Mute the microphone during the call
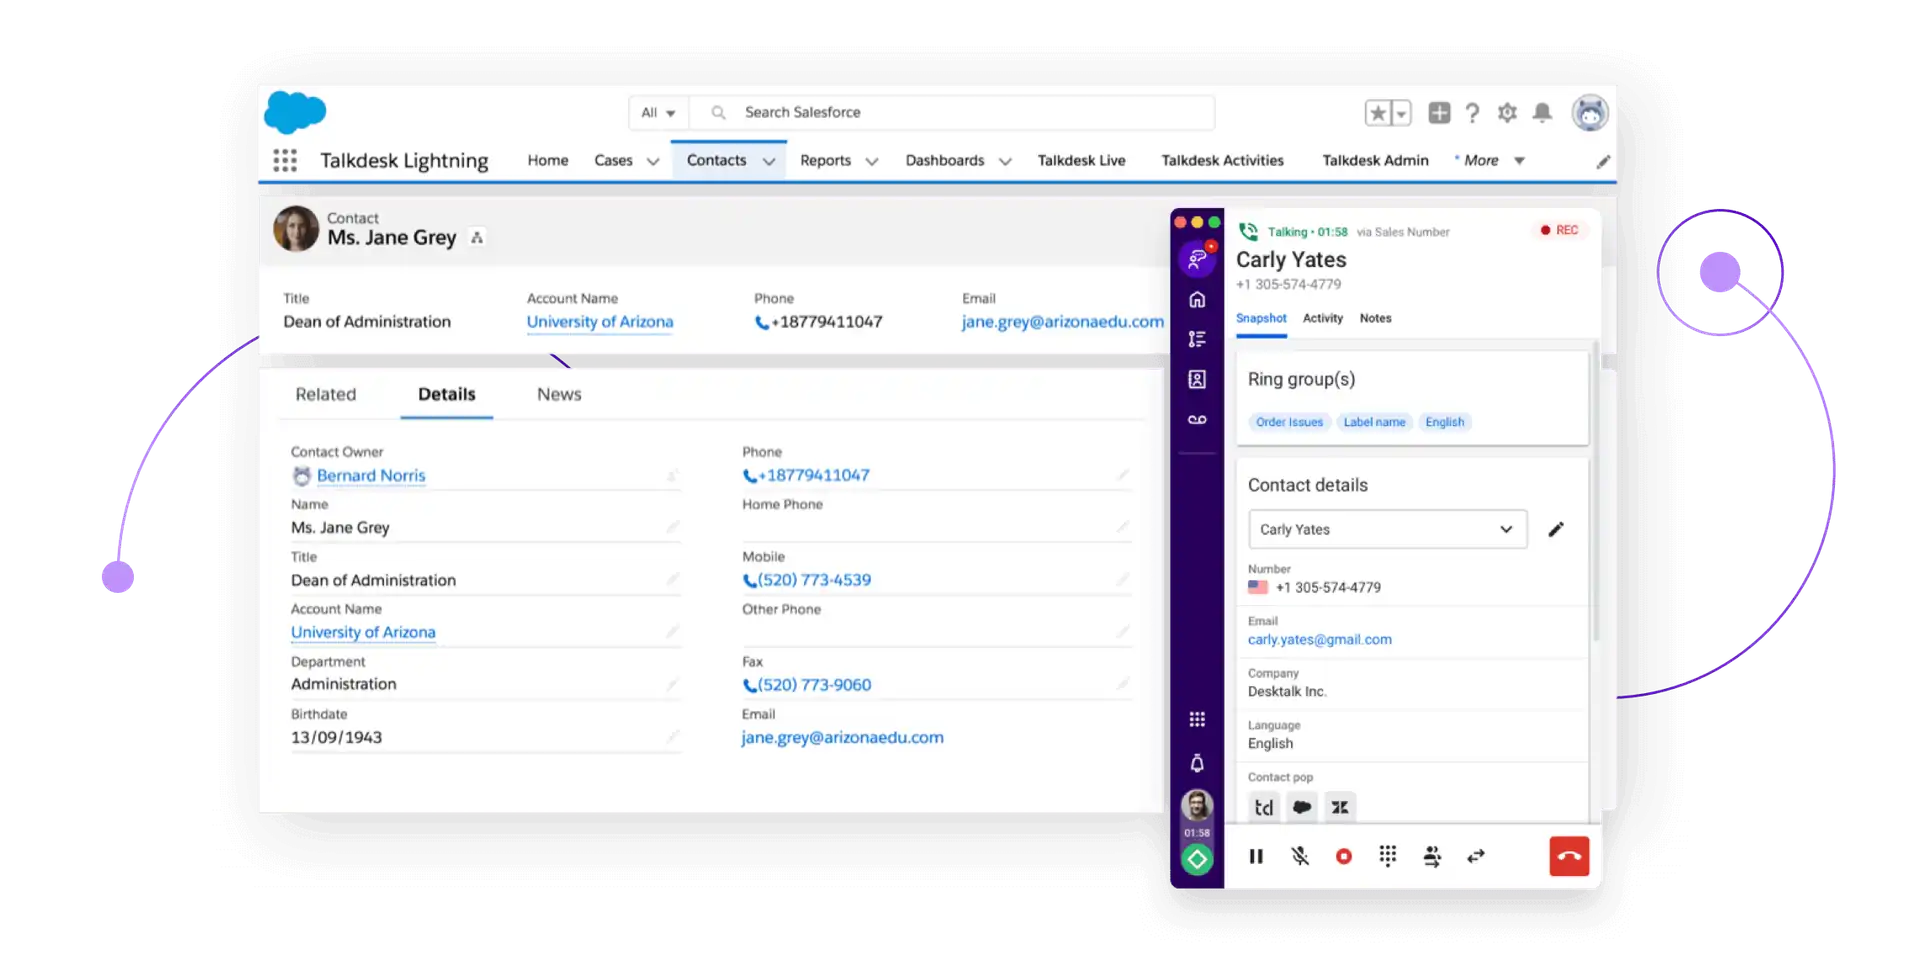The height and width of the screenshot is (977, 1920). 1300,856
